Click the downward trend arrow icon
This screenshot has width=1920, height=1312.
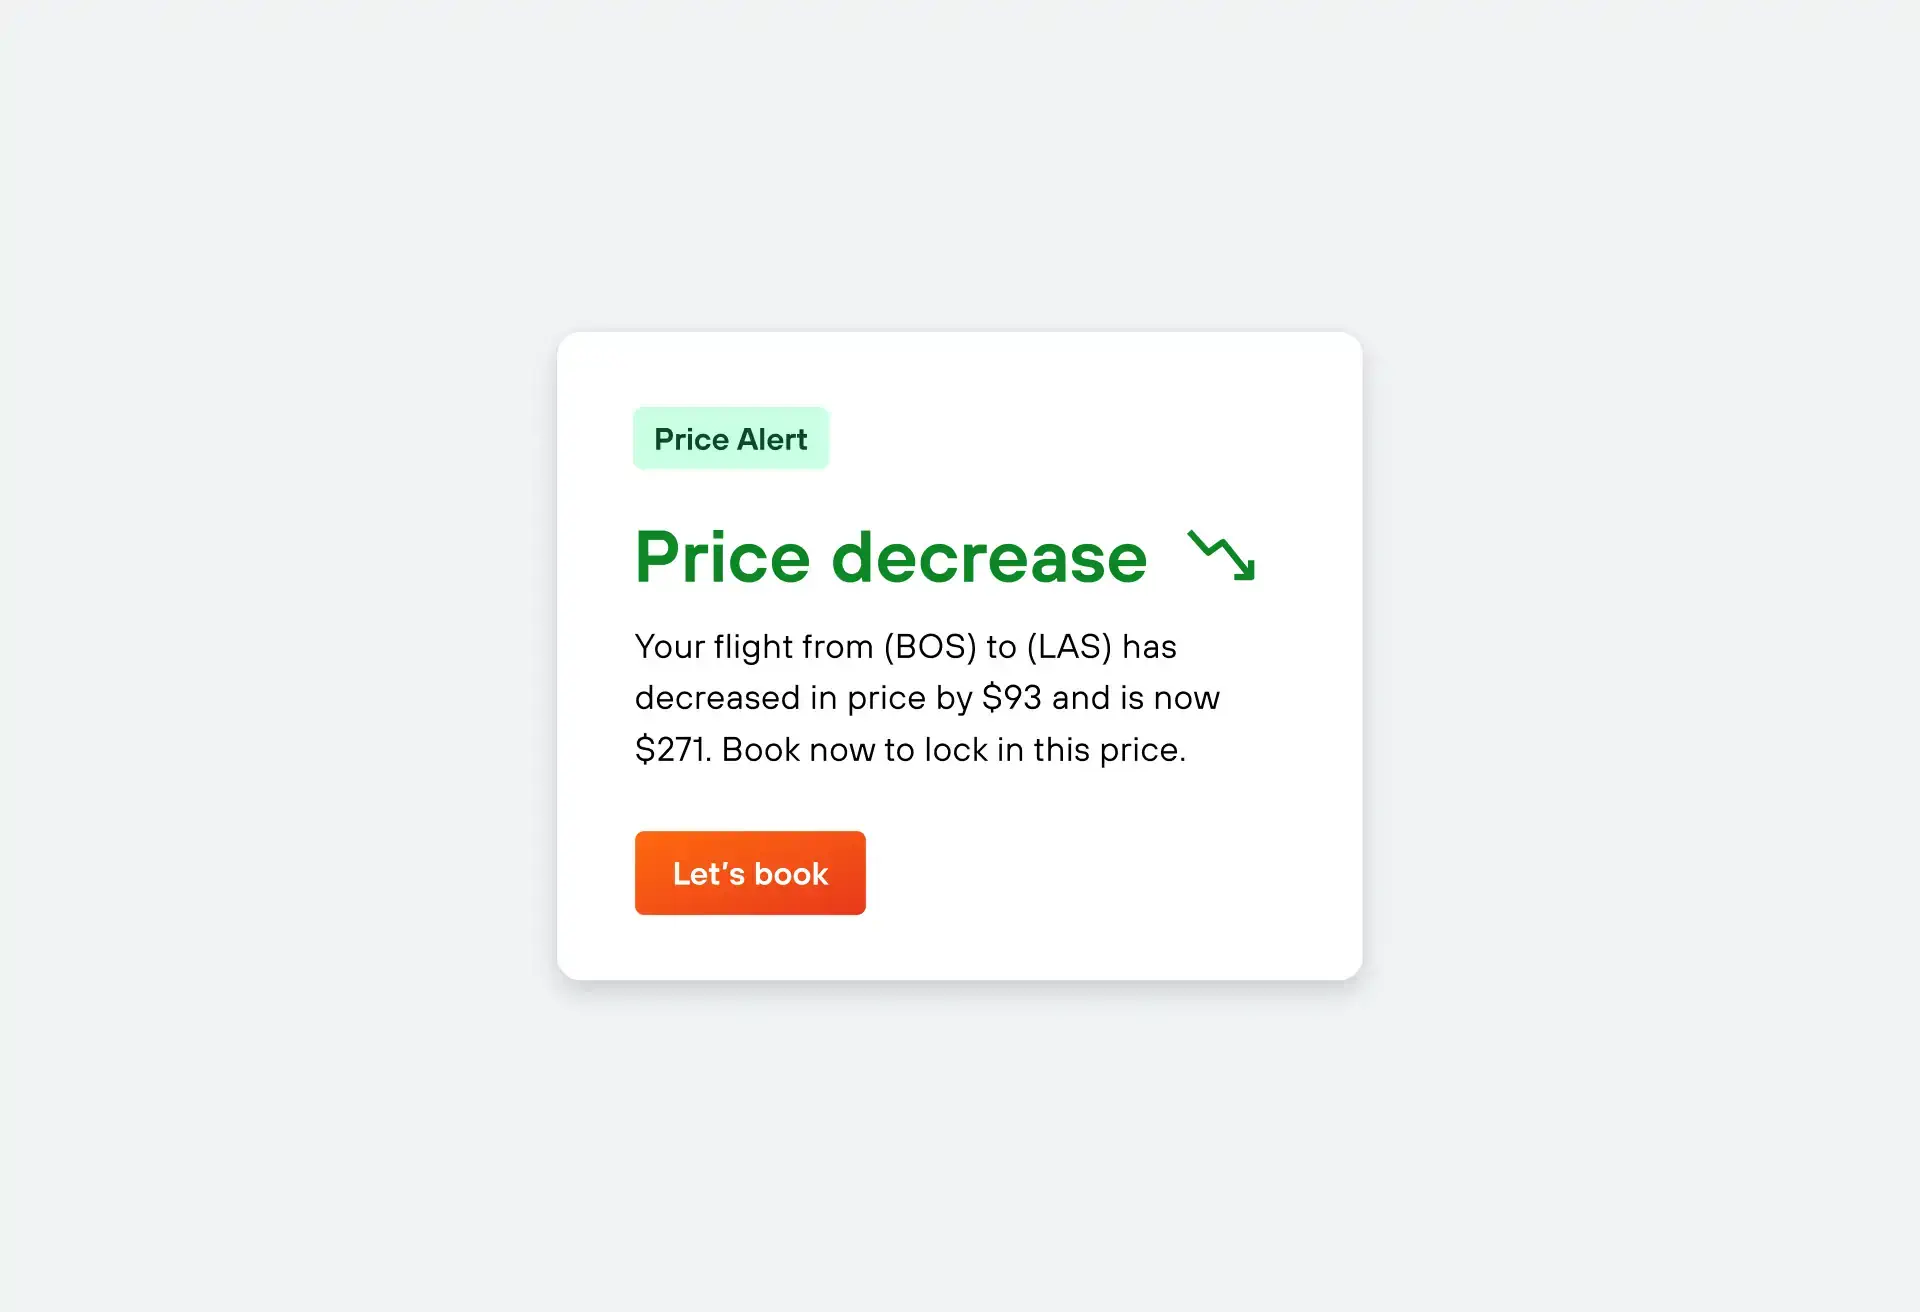(x=1221, y=555)
